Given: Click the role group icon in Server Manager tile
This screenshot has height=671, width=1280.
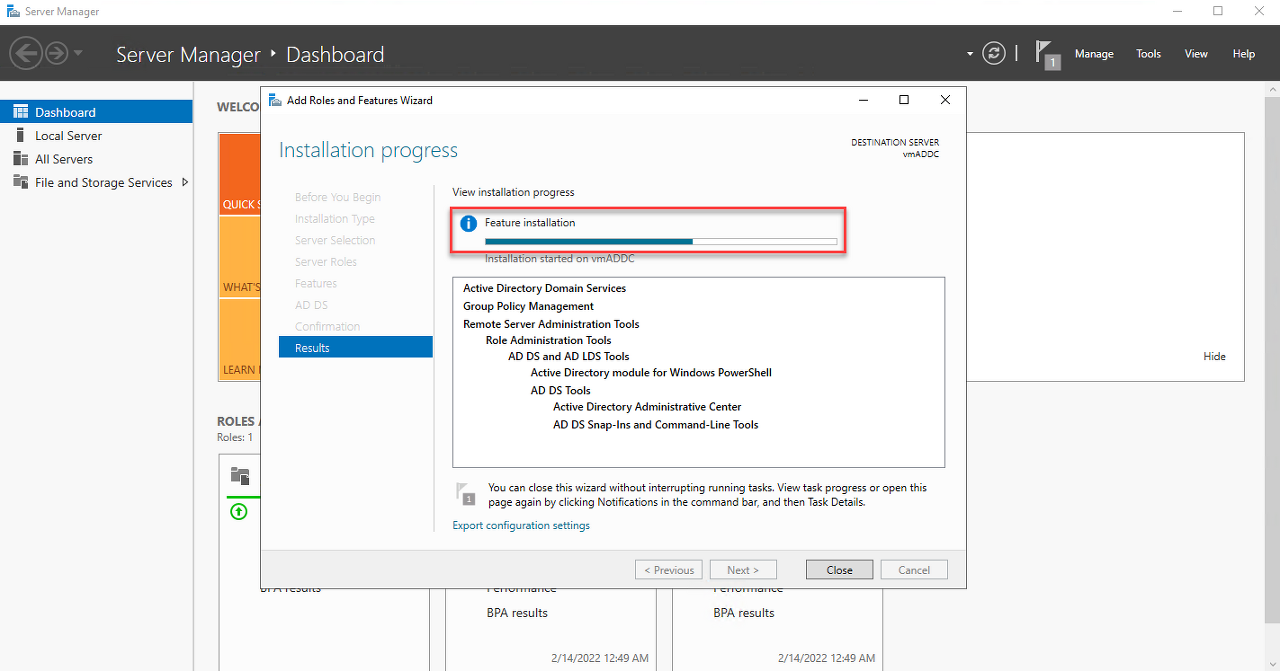Looking at the screenshot, I should point(239,476).
